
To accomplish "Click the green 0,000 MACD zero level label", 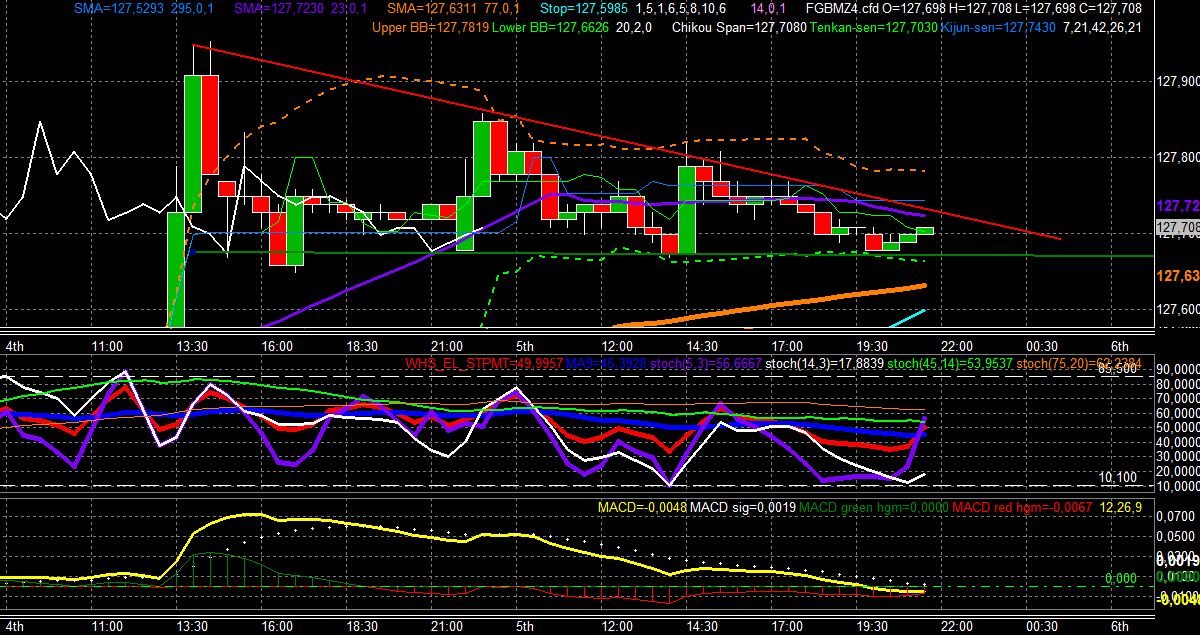I will pos(1121,578).
